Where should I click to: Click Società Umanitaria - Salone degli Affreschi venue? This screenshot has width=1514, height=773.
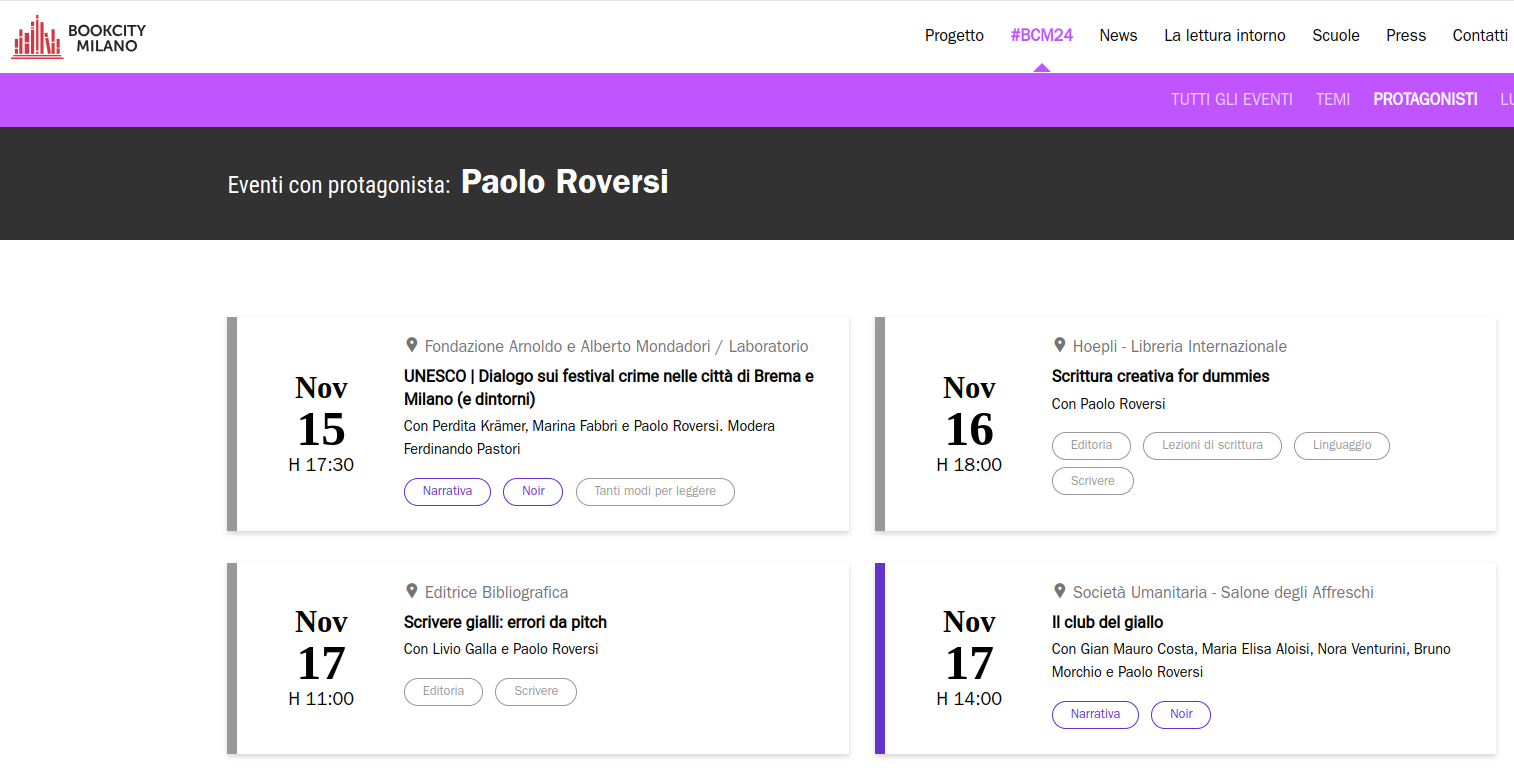[x=1223, y=592]
